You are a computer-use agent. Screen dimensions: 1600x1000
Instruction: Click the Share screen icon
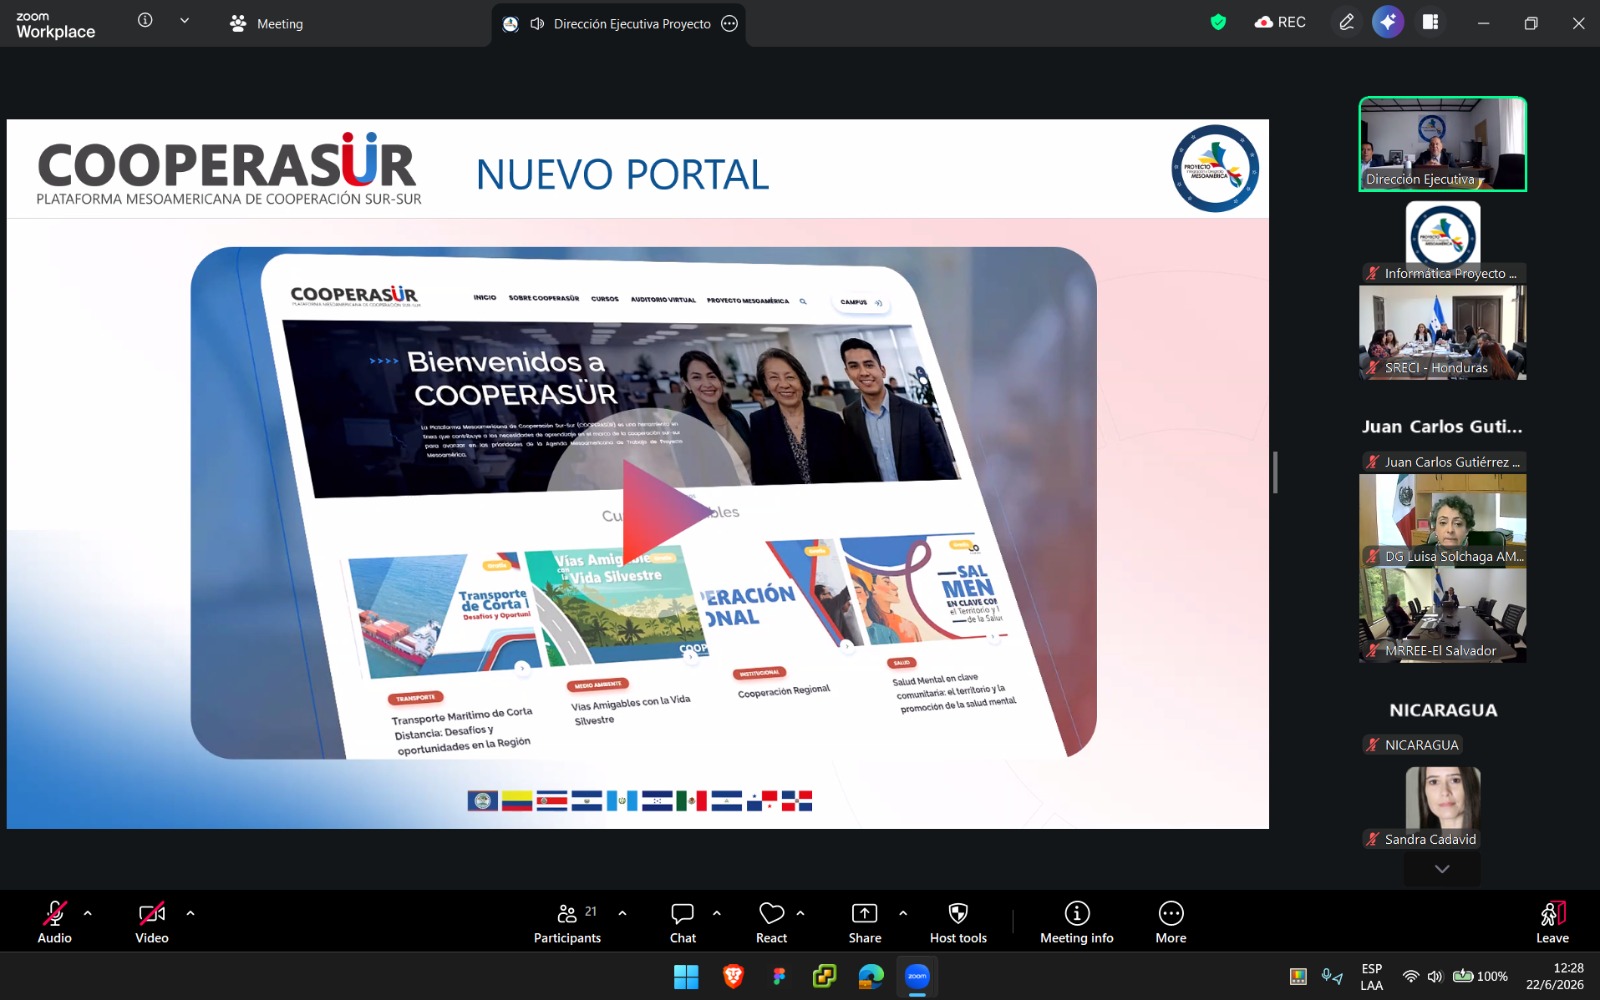coord(864,913)
